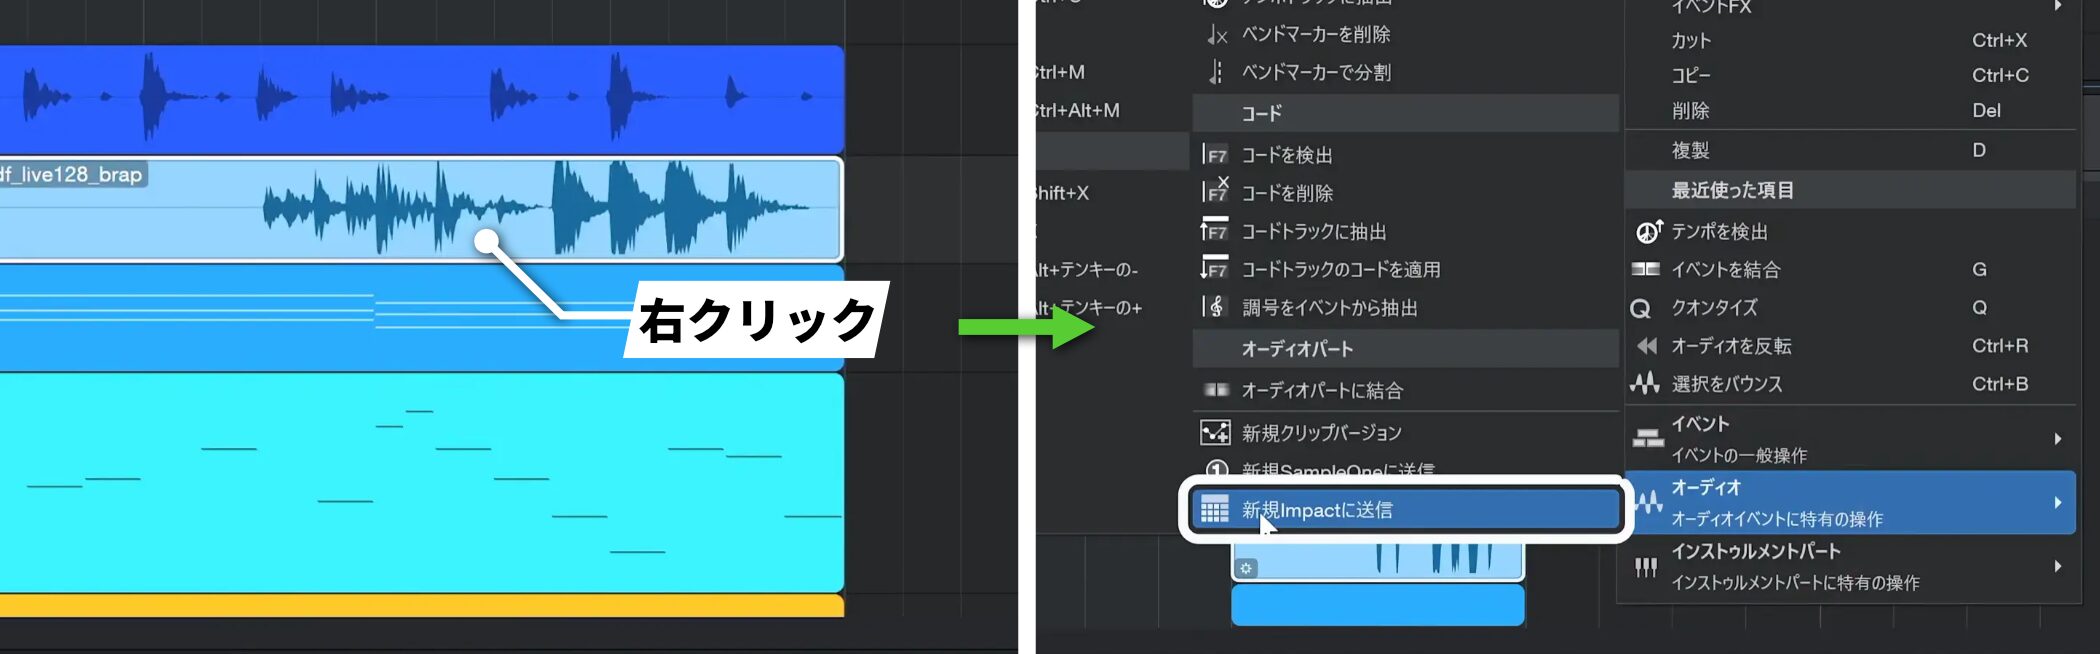The width and height of the screenshot is (2100, 654).
Task: Click the detect chords icon (コードを検出)
Action: tap(1215, 155)
